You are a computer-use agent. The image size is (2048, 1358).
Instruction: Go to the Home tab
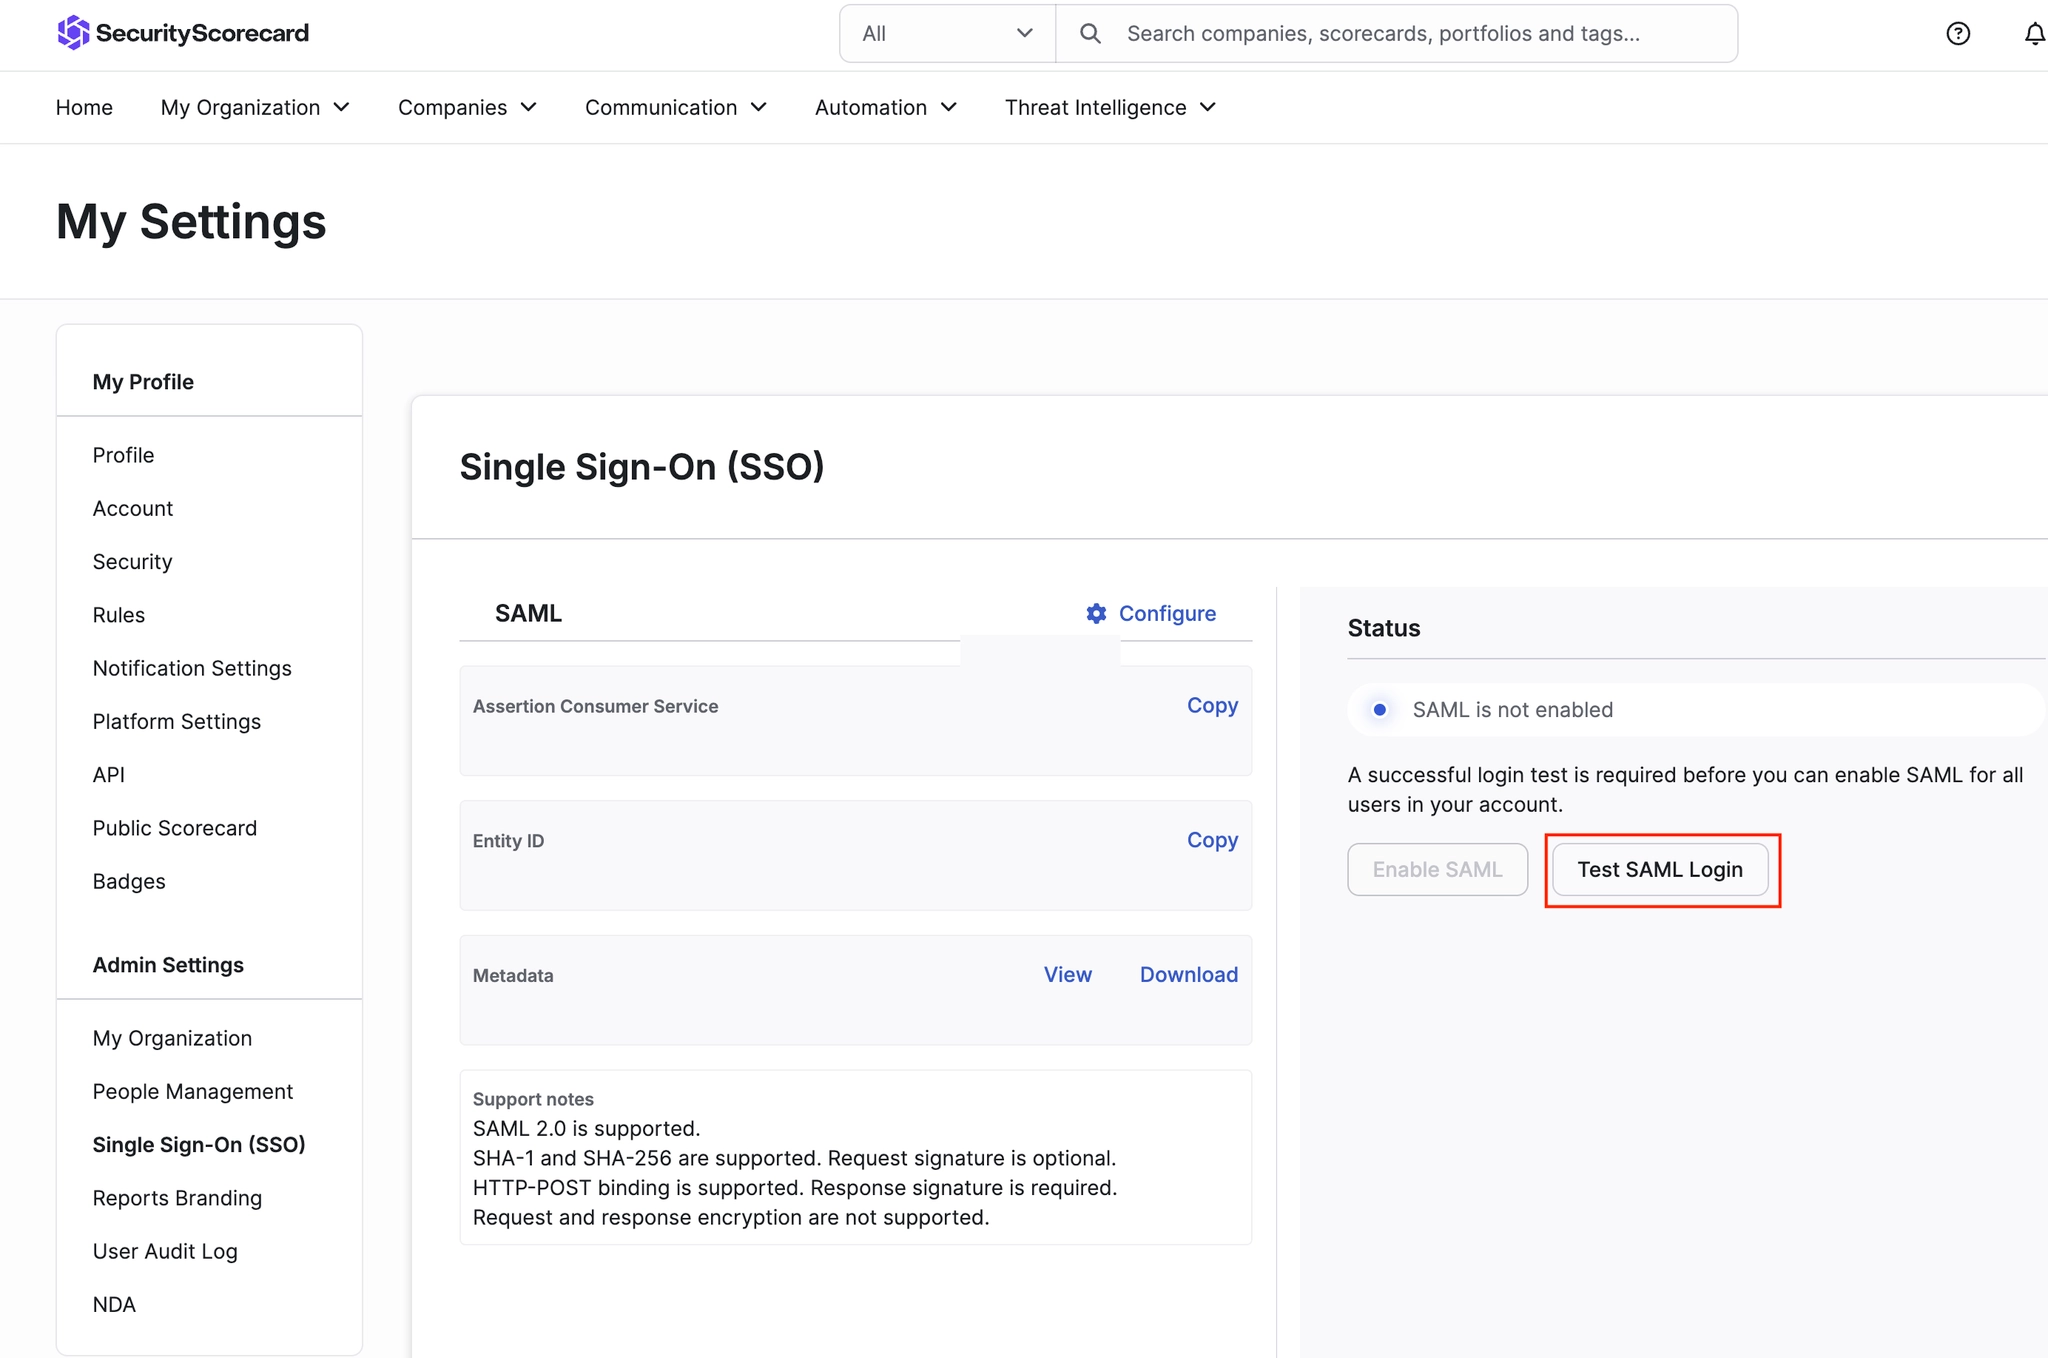coord(84,107)
